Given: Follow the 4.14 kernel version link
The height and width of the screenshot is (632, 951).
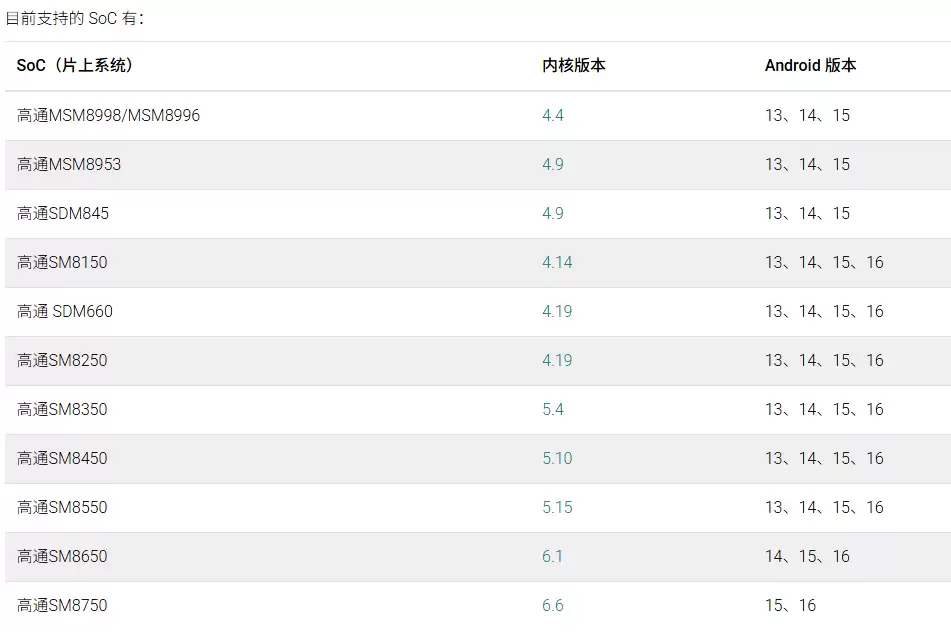Looking at the screenshot, I should coord(557,263).
